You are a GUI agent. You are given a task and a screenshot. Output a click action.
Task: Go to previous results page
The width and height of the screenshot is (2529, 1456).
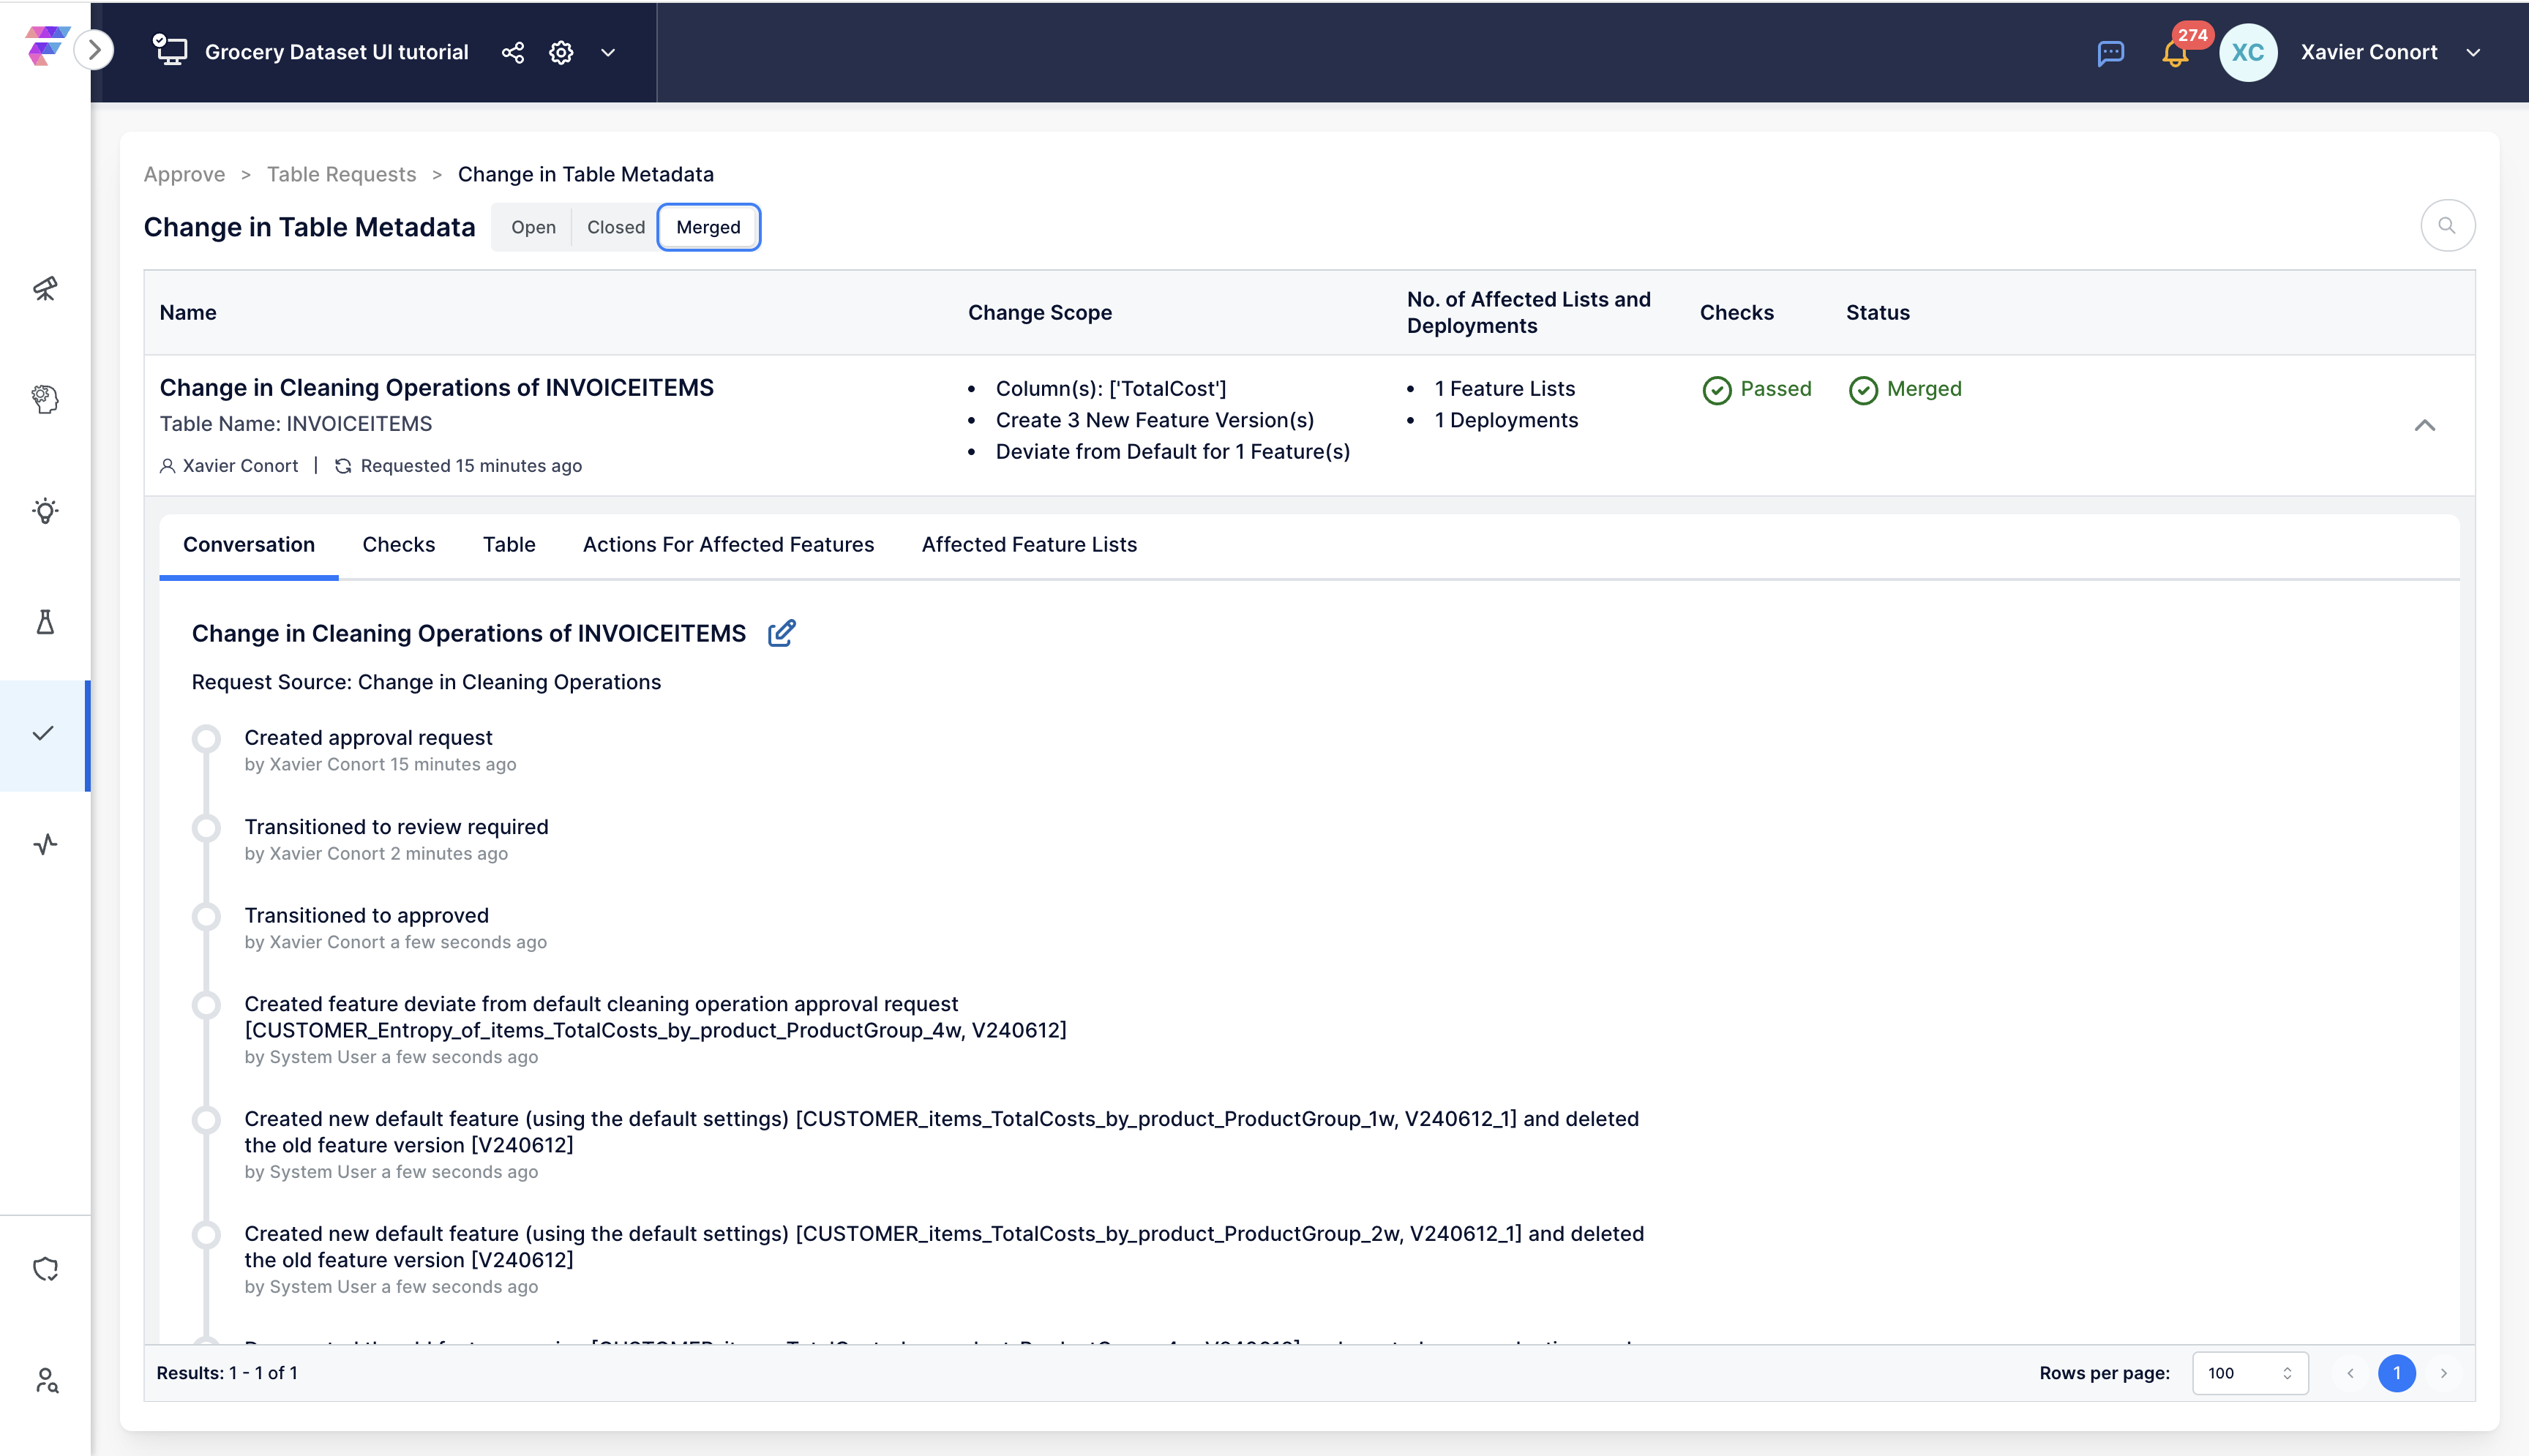click(2350, 1374)
